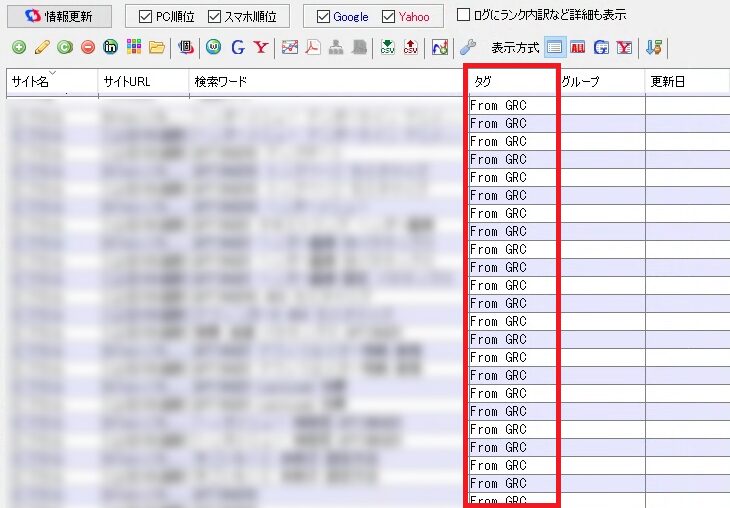Open the yellow folder icon
This screenshot has height=508, width=730.
click(157, 47)
